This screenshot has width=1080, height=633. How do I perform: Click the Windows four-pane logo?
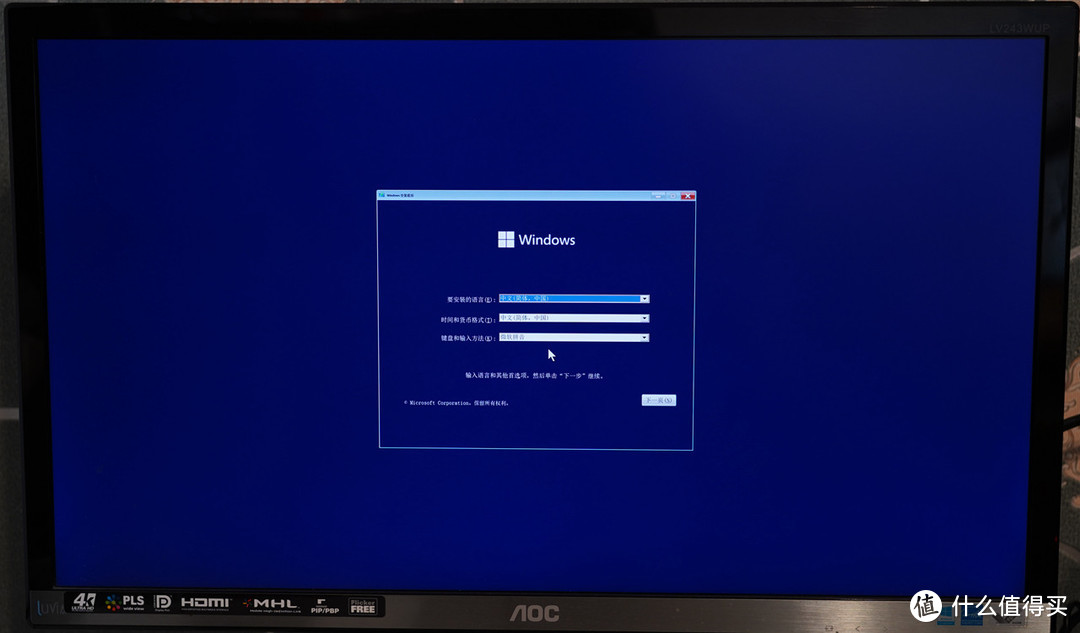coord(506,239)
